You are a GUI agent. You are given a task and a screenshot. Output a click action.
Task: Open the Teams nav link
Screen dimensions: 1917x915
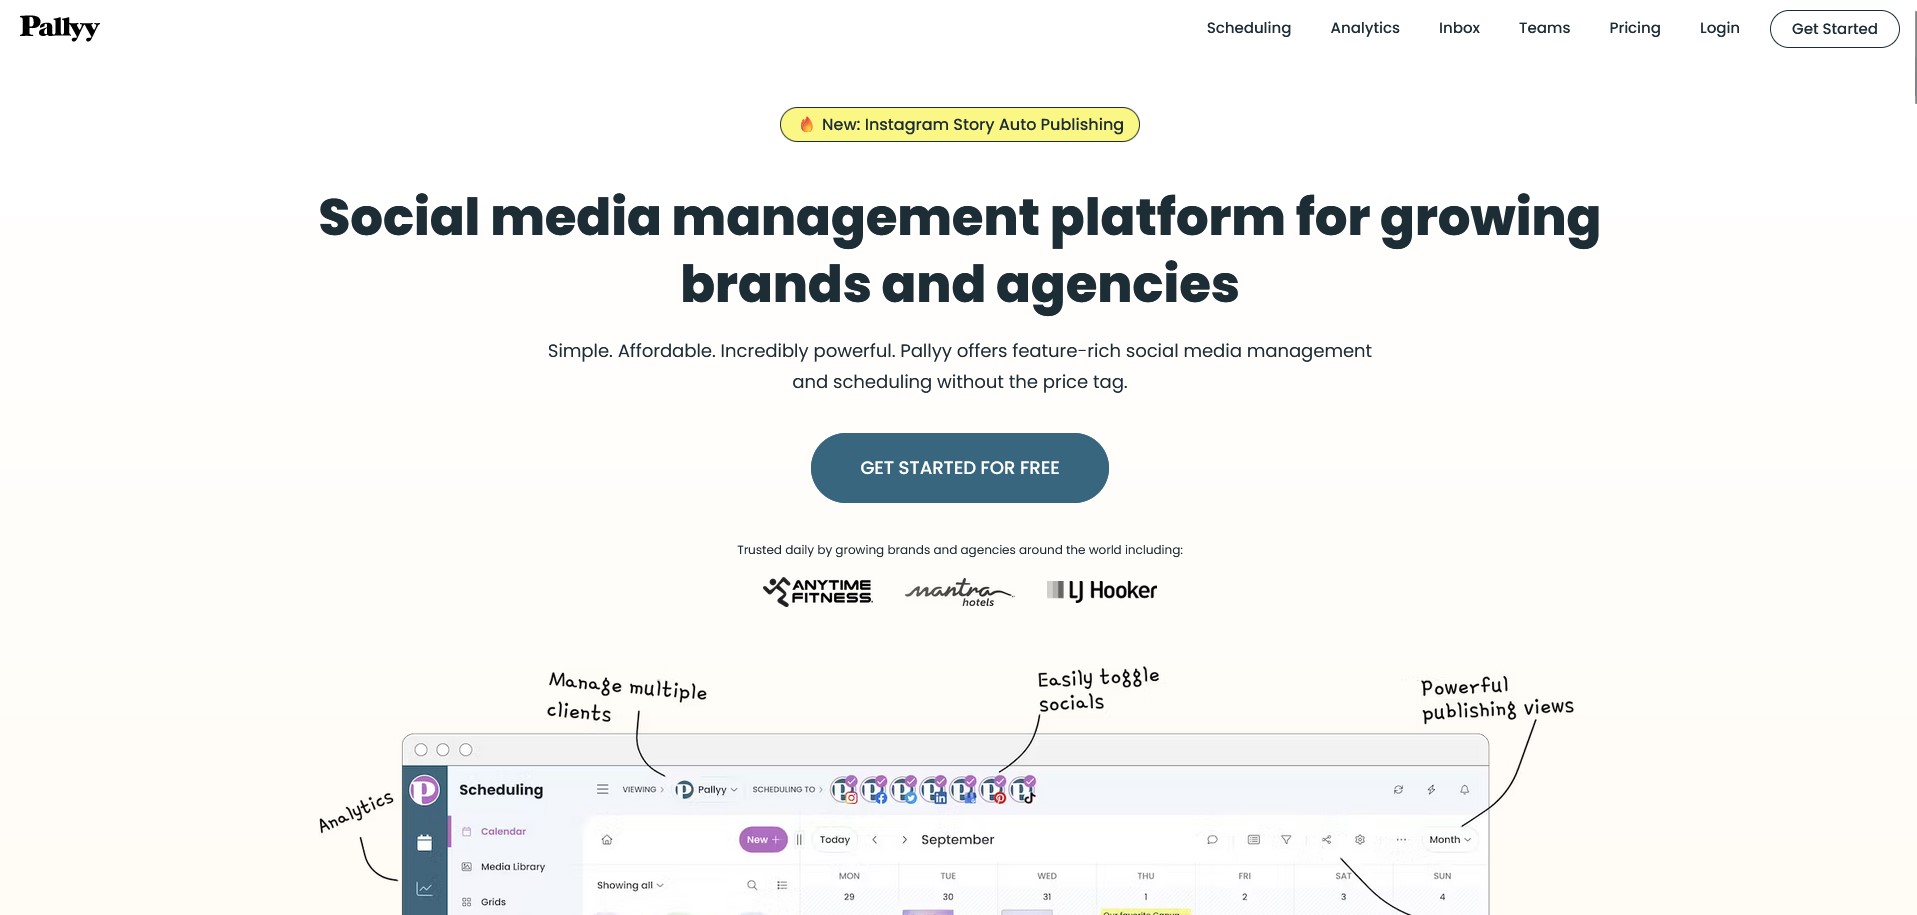tap(1544, 28)
